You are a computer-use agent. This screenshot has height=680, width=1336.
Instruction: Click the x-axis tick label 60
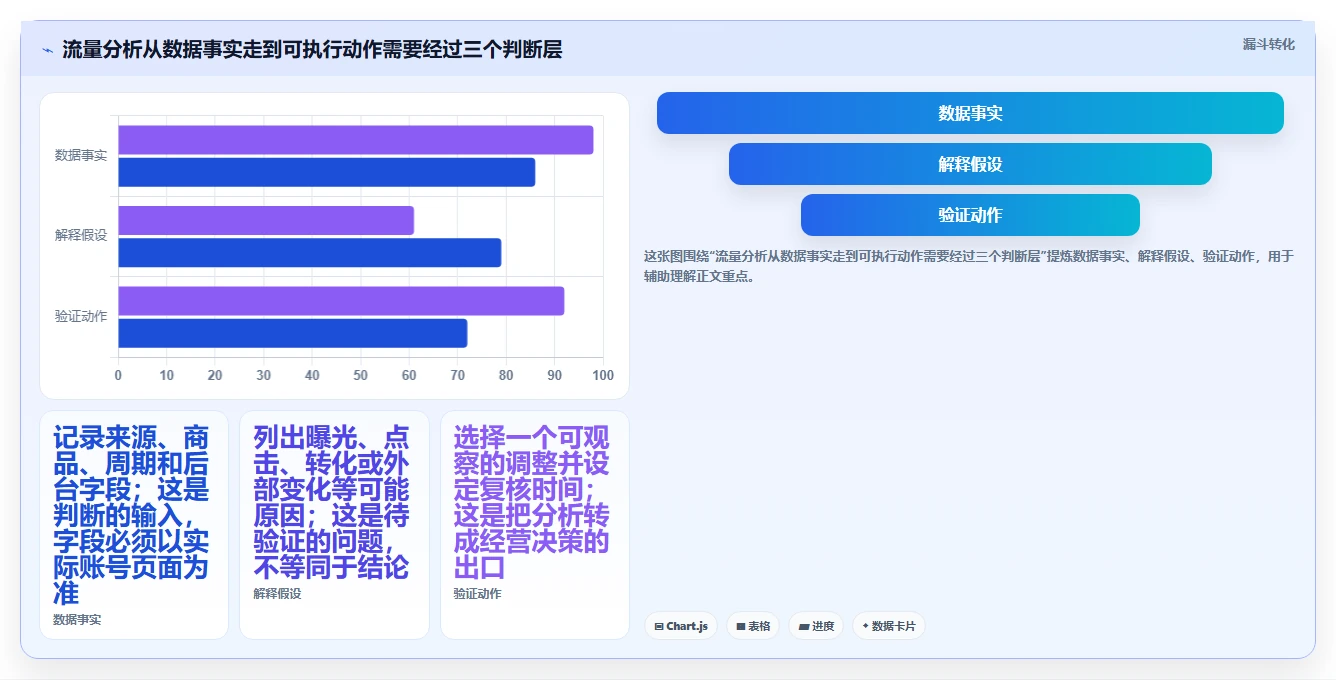(409, 375)
